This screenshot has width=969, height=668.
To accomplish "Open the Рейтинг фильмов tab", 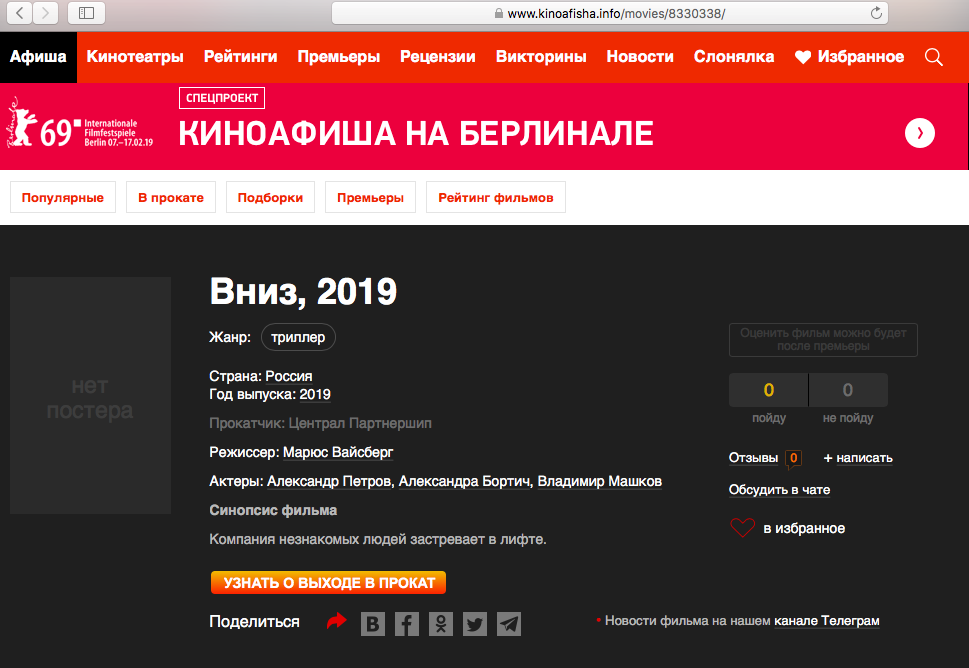I will pyautogui.click(x=495, y=198).
